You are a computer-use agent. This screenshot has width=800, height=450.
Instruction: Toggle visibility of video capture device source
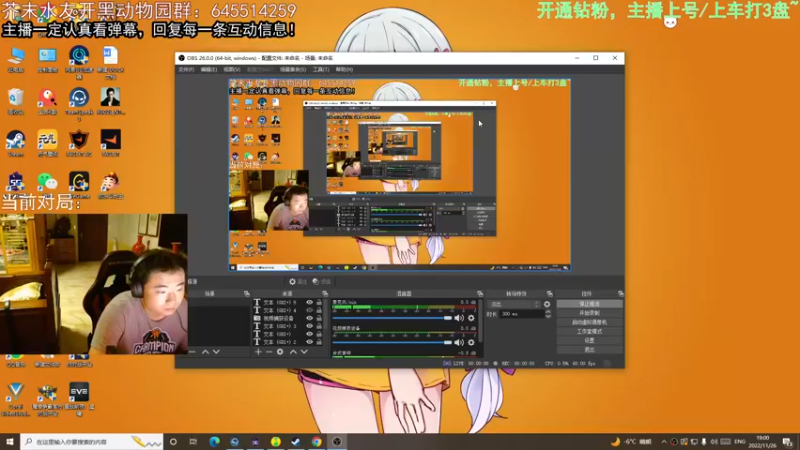[x=309, y=318]
